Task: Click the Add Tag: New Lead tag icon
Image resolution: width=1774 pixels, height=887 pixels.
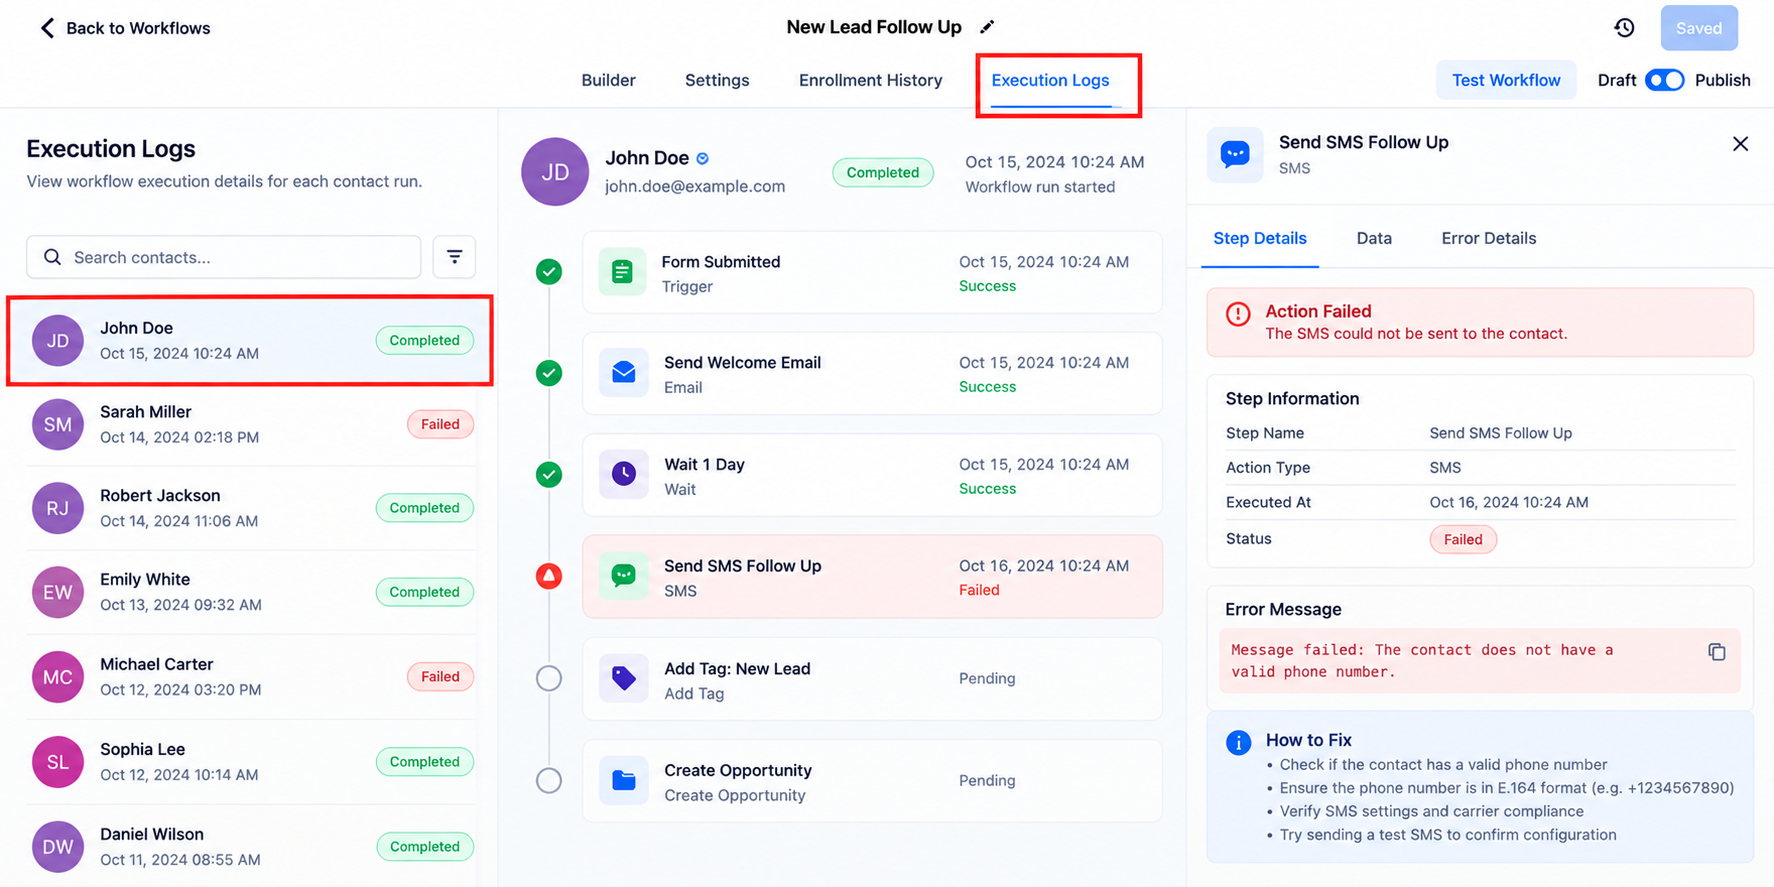Action: 623,678
